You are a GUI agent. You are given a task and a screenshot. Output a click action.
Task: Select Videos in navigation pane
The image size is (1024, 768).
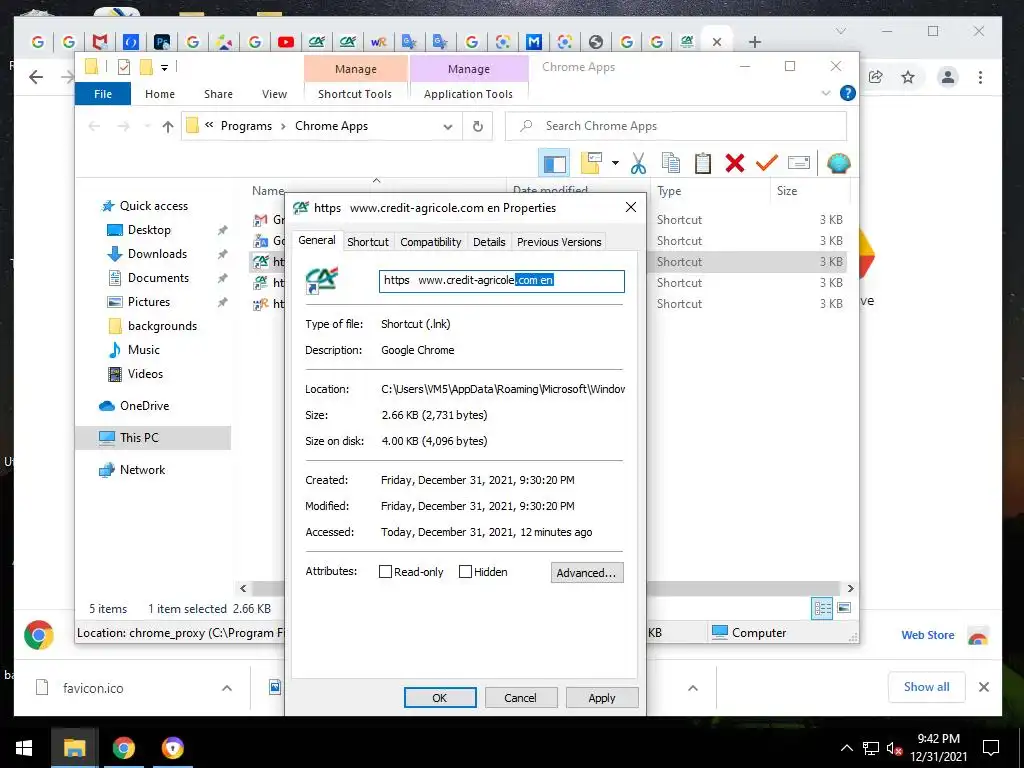[145, 374]
